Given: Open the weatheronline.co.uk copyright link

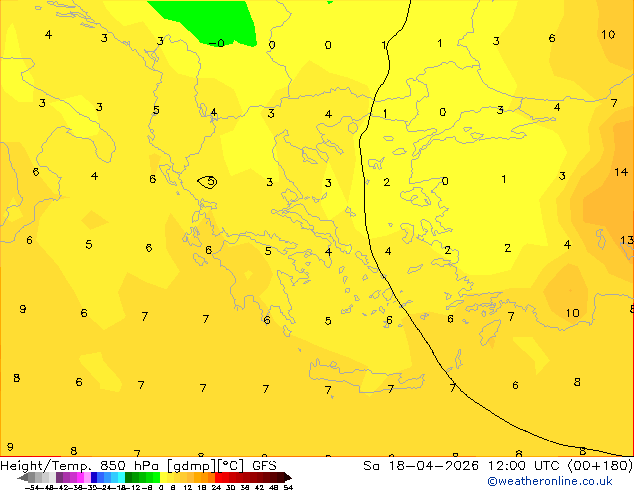Looking at the screenshot, I should tap(550, 481).
